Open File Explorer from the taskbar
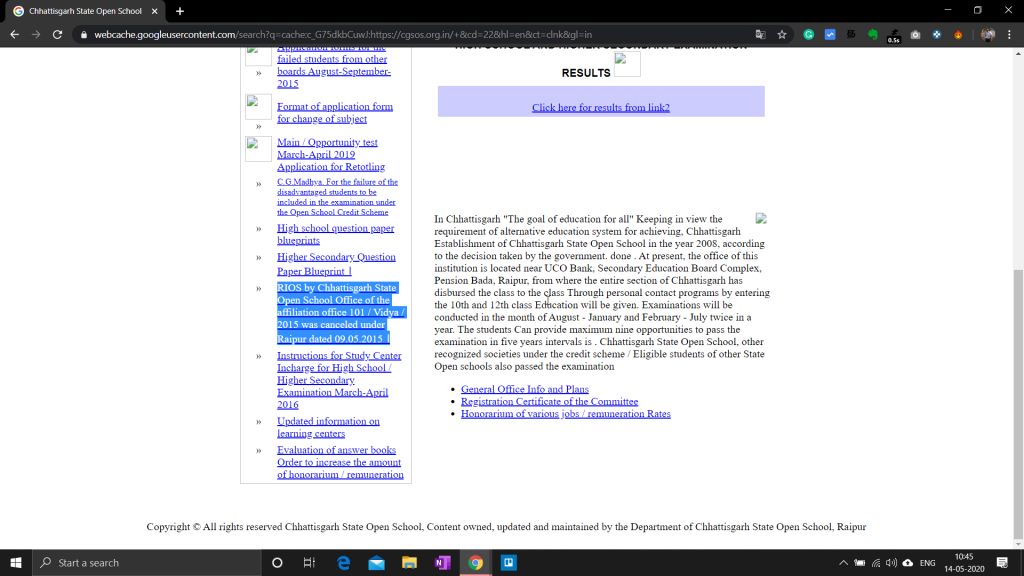Screen dimensions: 1024x576 click(x=409, y=562)
